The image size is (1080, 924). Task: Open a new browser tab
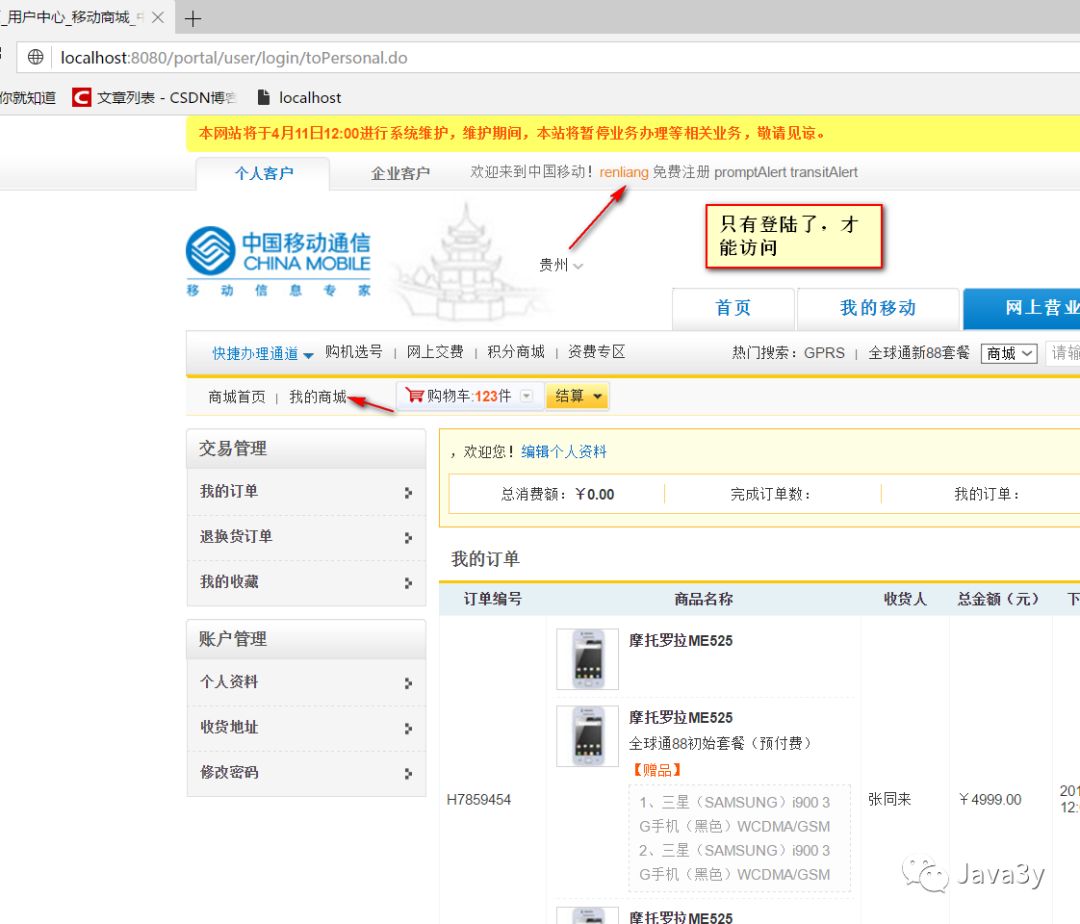point(193,19)
